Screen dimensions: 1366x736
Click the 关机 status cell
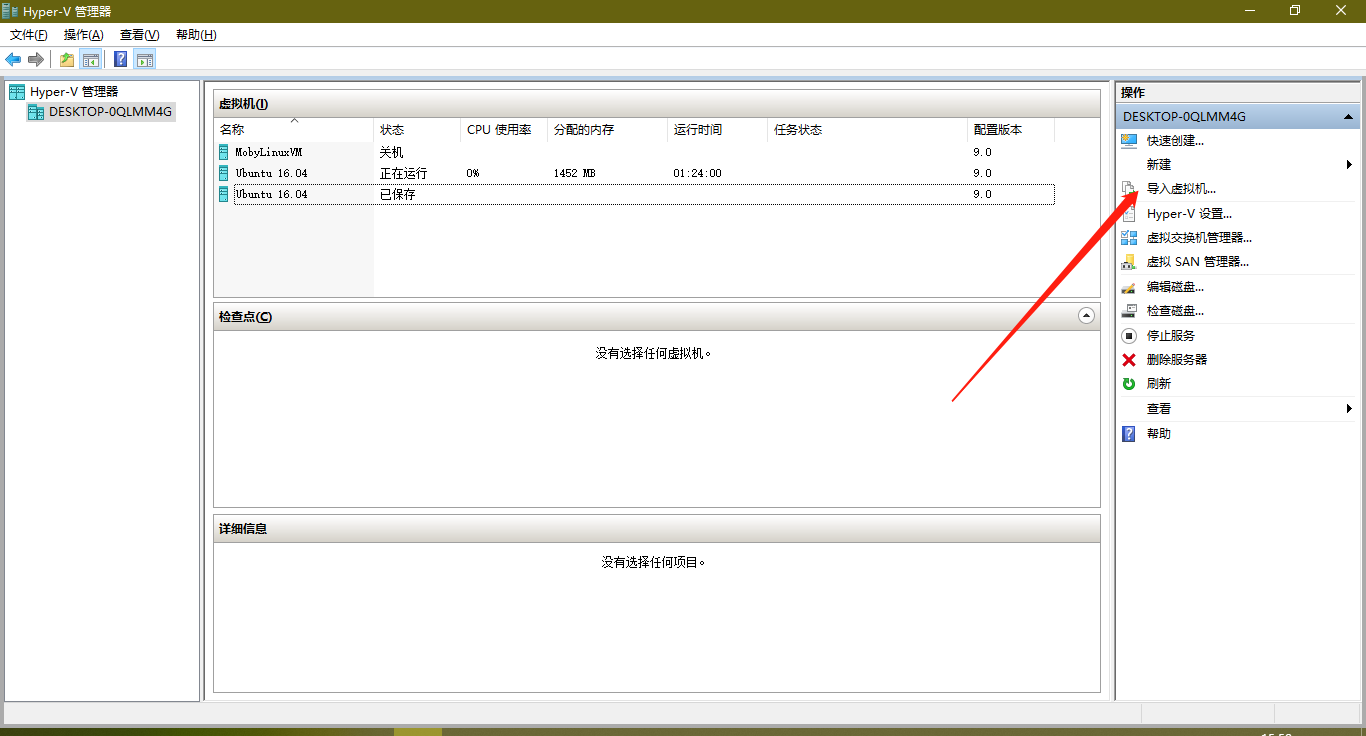tap(392, 153)
